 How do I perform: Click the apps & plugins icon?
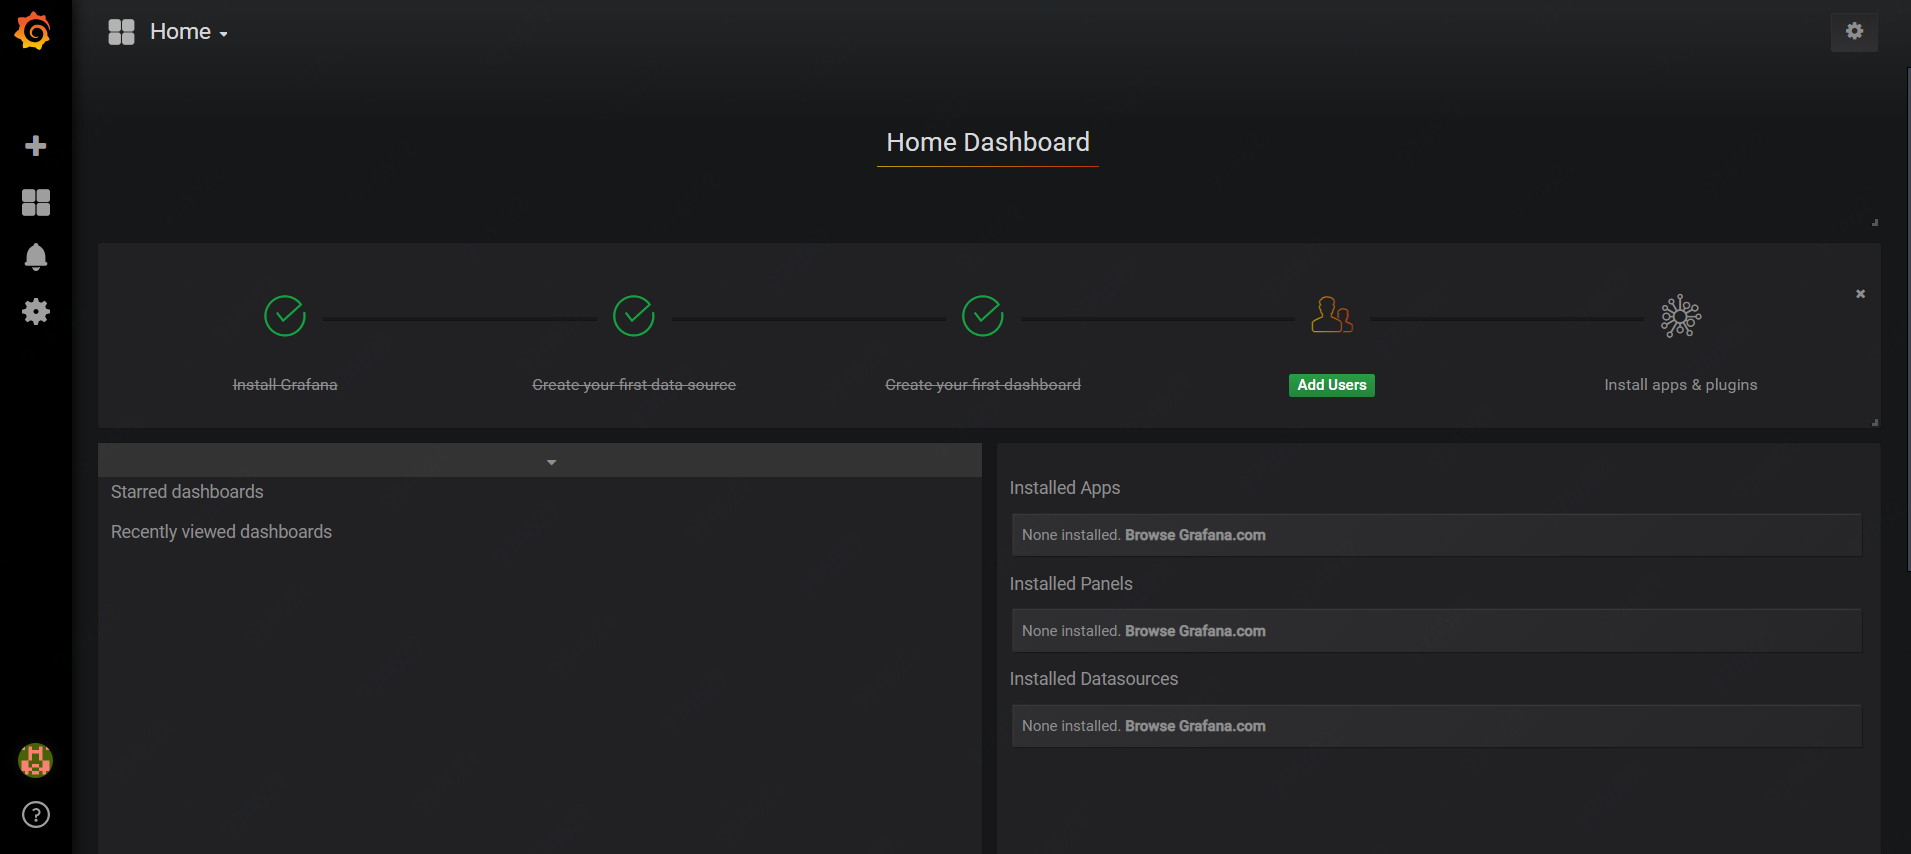click(x=1681, y=316)
